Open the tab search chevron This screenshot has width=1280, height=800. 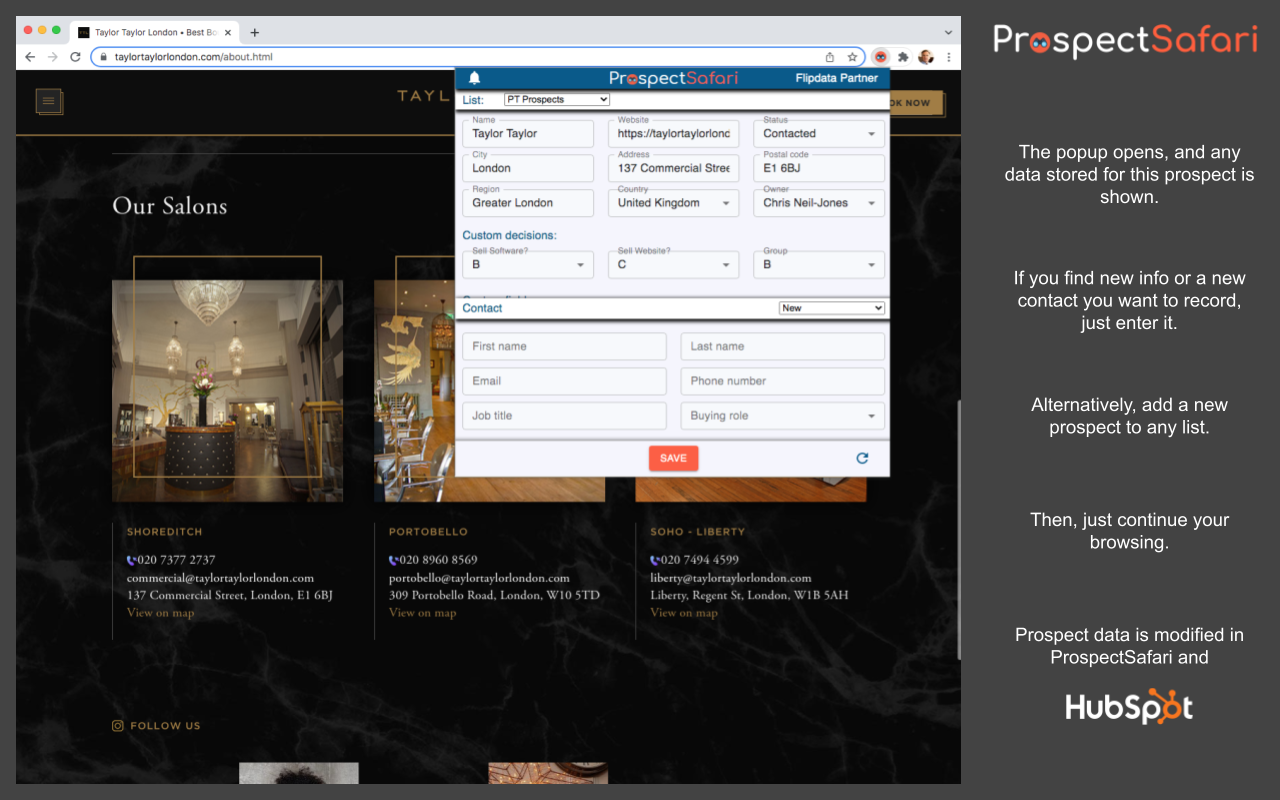(948, 32)
